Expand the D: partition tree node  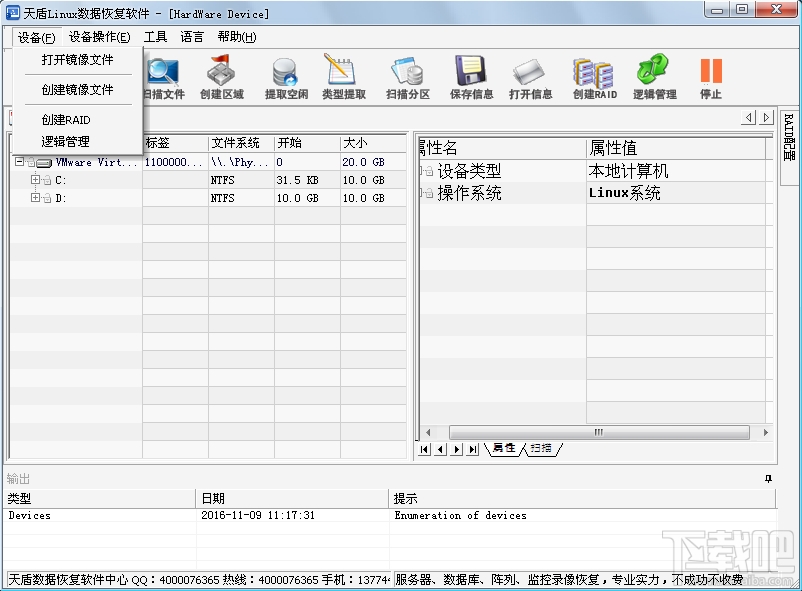click(x=35, y=198)
